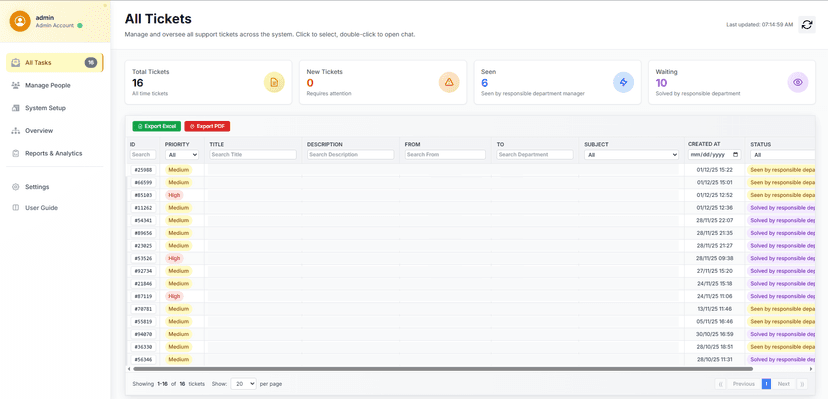Select page 1 in pagination
The width and height of the screenshot is (828, 399).
(766, 384)
